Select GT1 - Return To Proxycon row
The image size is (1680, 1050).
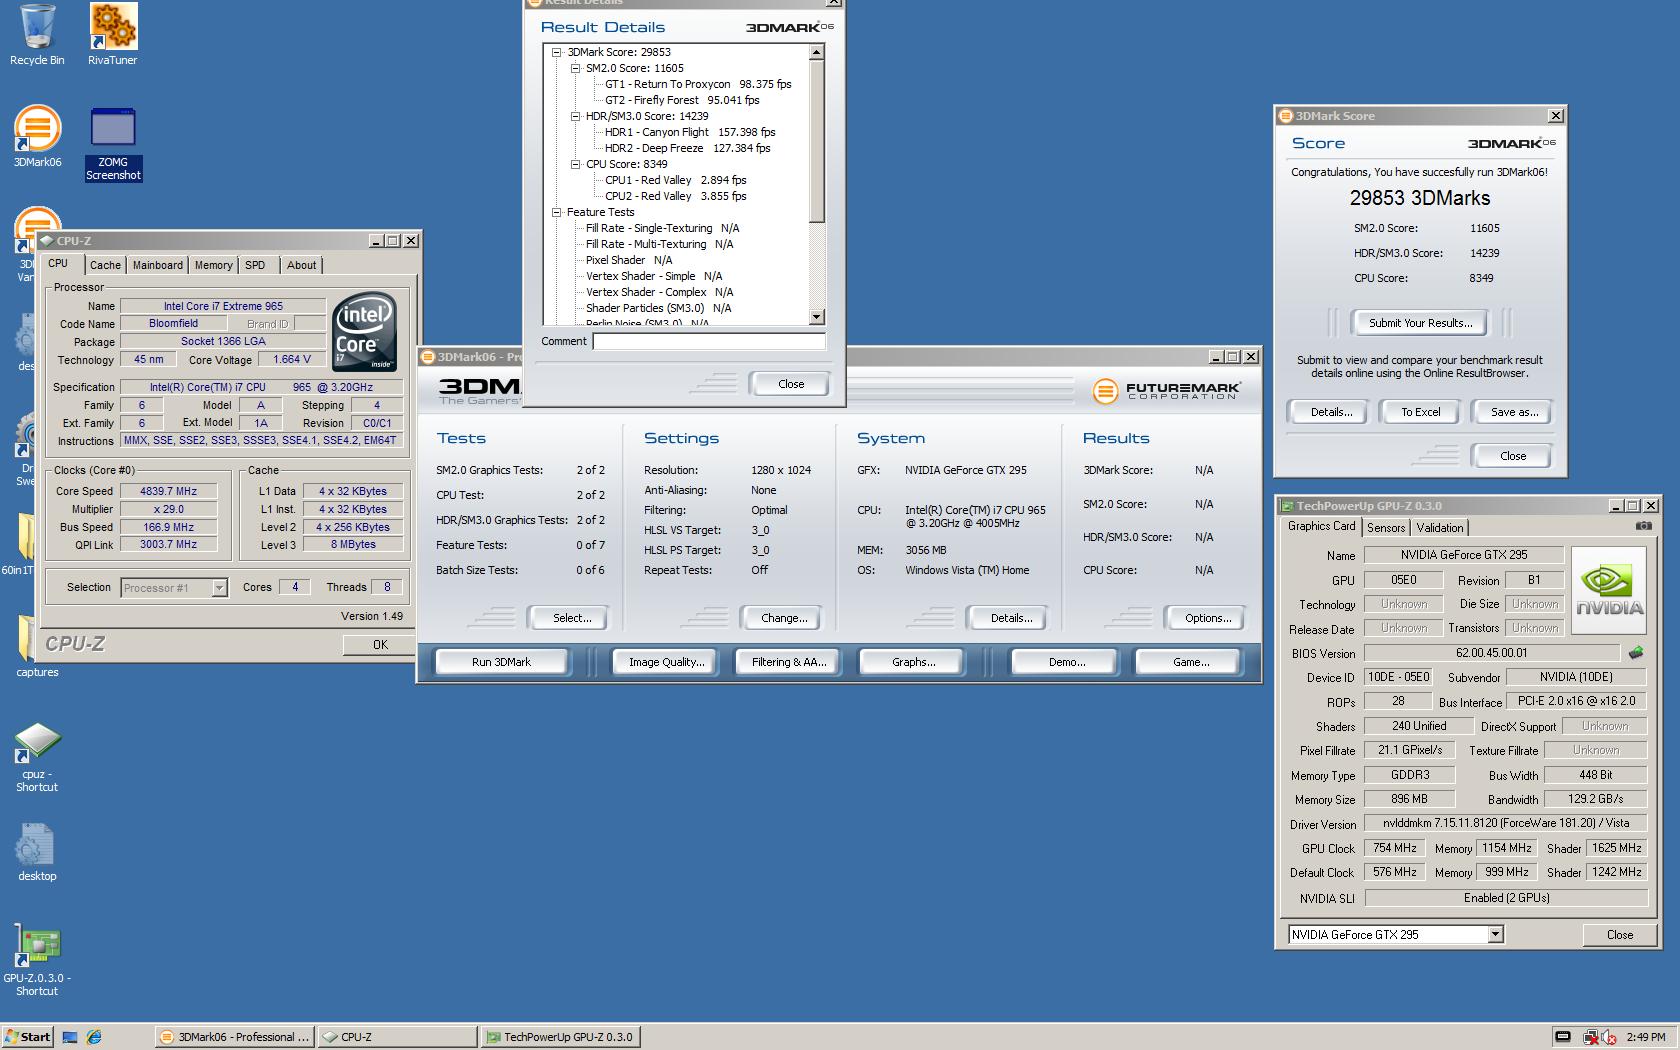698,84
